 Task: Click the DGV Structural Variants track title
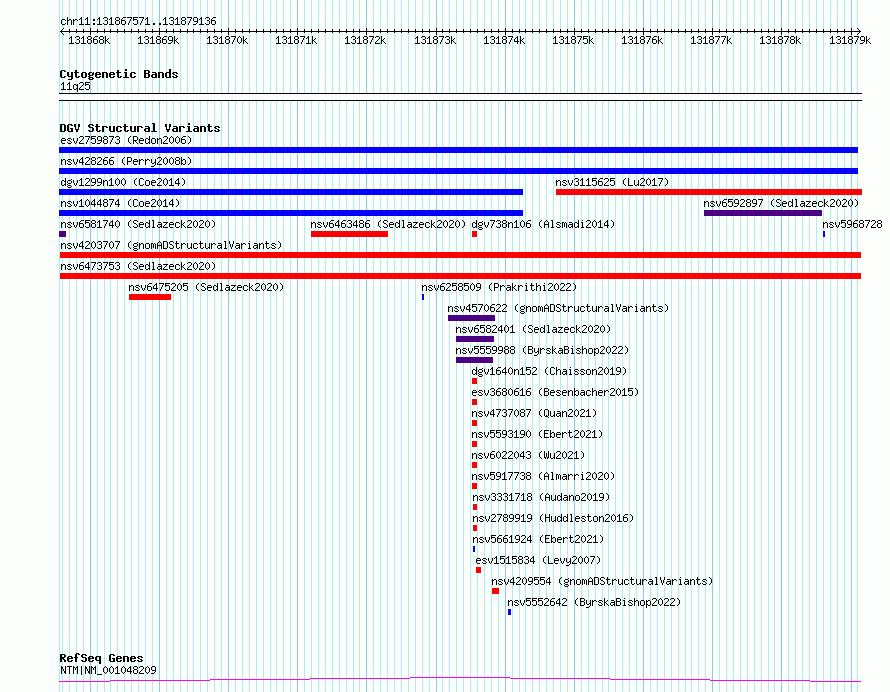pos(140,128)
